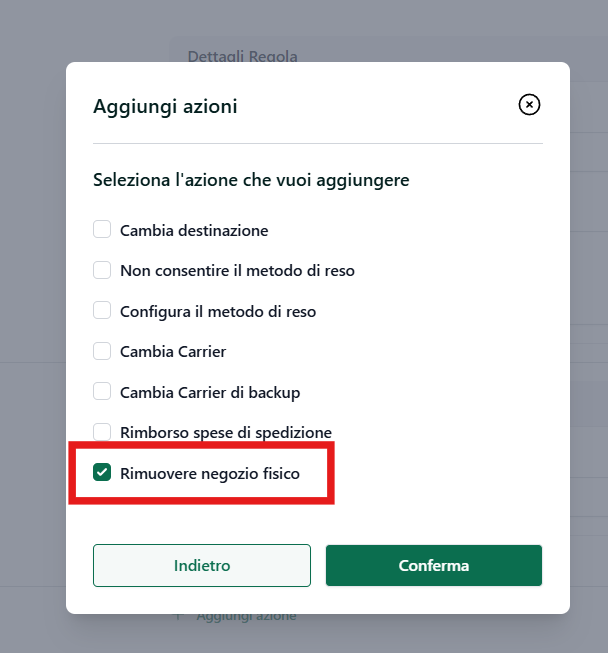Uncheck the green Rimuovere negozio fisico checkbox
Viewport: 608px width, 653px height.
click(102, 472)
